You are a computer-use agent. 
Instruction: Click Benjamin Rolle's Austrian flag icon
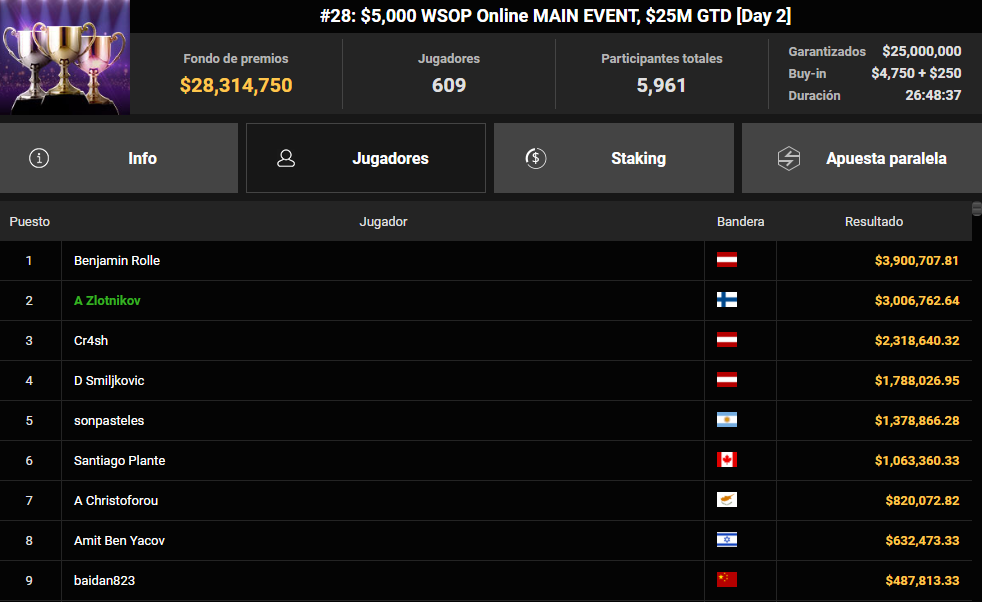727,260
